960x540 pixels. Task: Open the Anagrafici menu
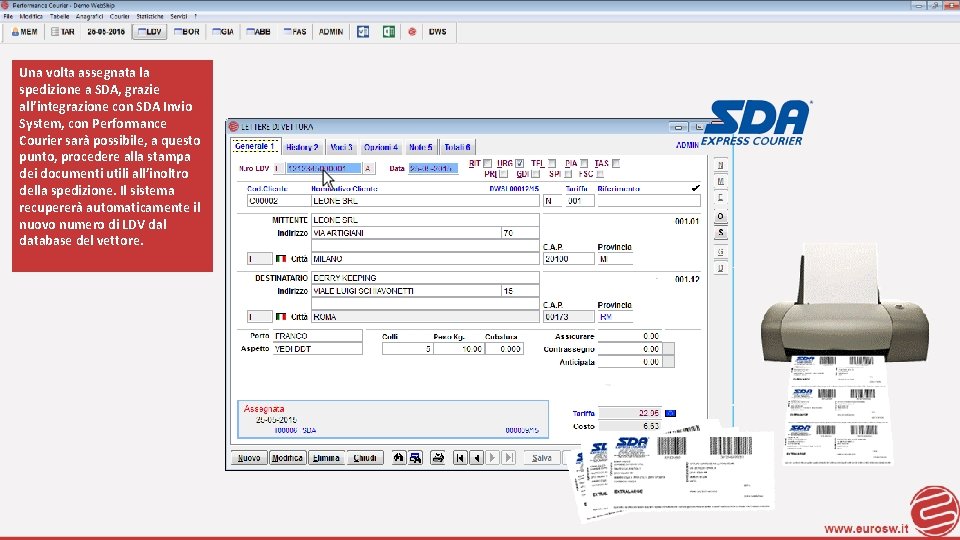point(89,17)
